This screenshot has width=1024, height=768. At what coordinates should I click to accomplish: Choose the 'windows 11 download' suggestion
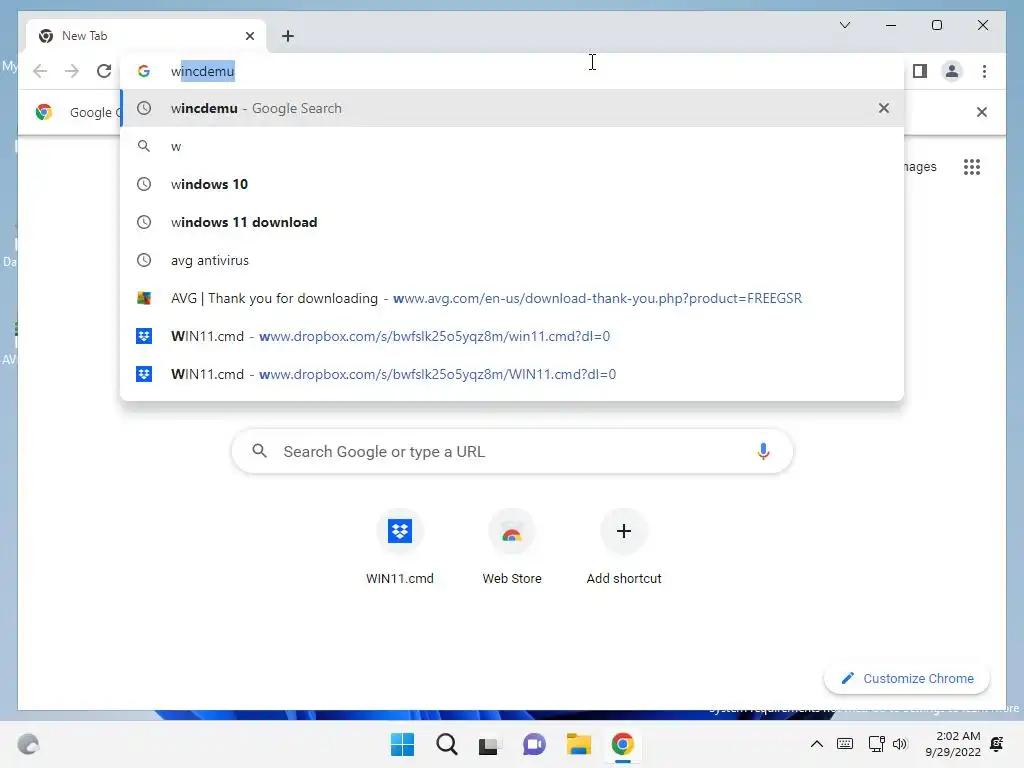[512, 222]
